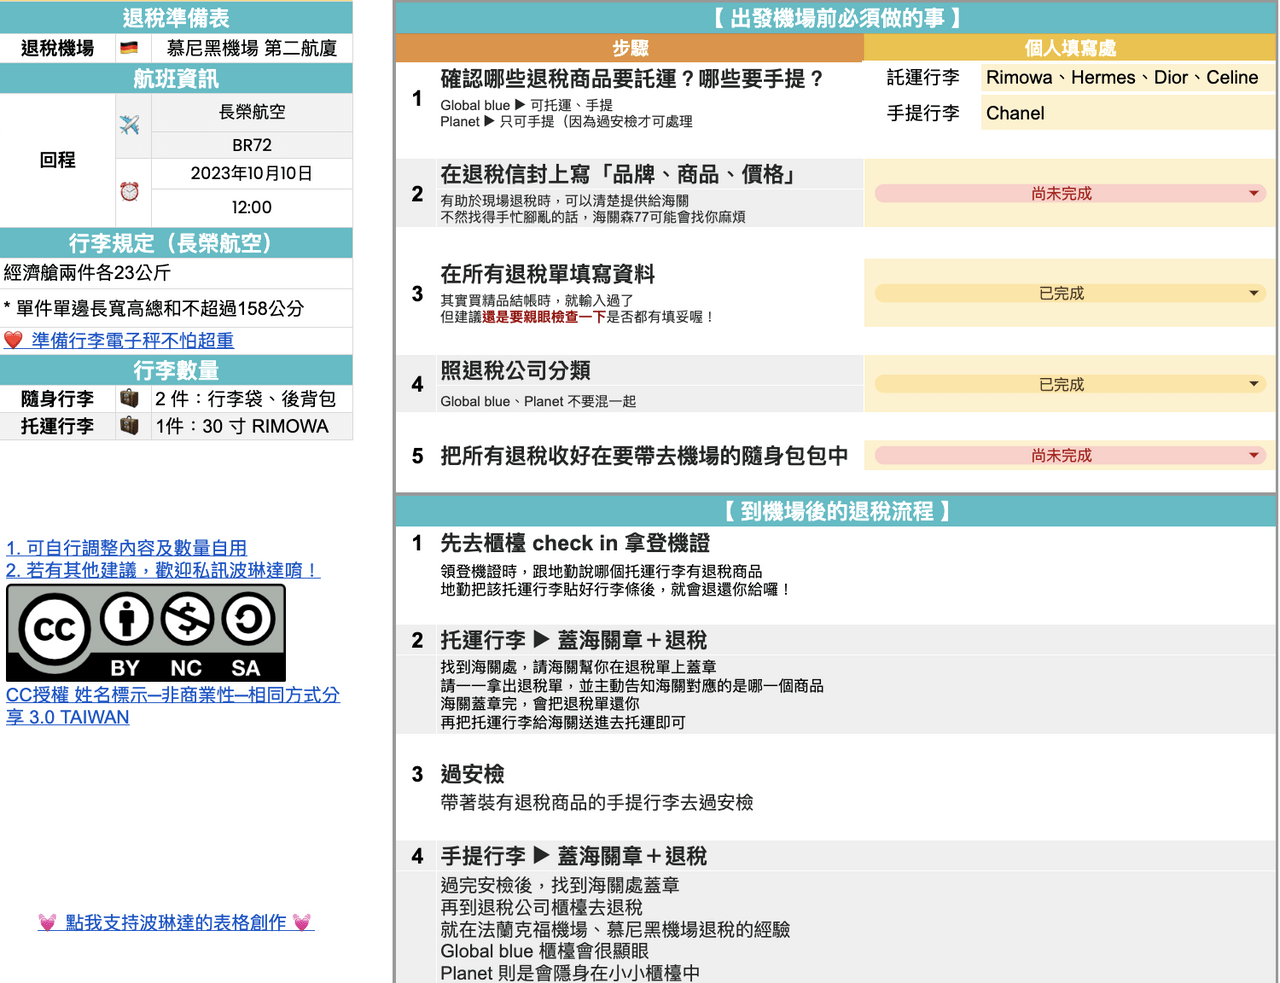This screenshot has width=1280, height=983.
Task: Click the red heart icon before 準備行李電子秤
Action: click(13, 340)
